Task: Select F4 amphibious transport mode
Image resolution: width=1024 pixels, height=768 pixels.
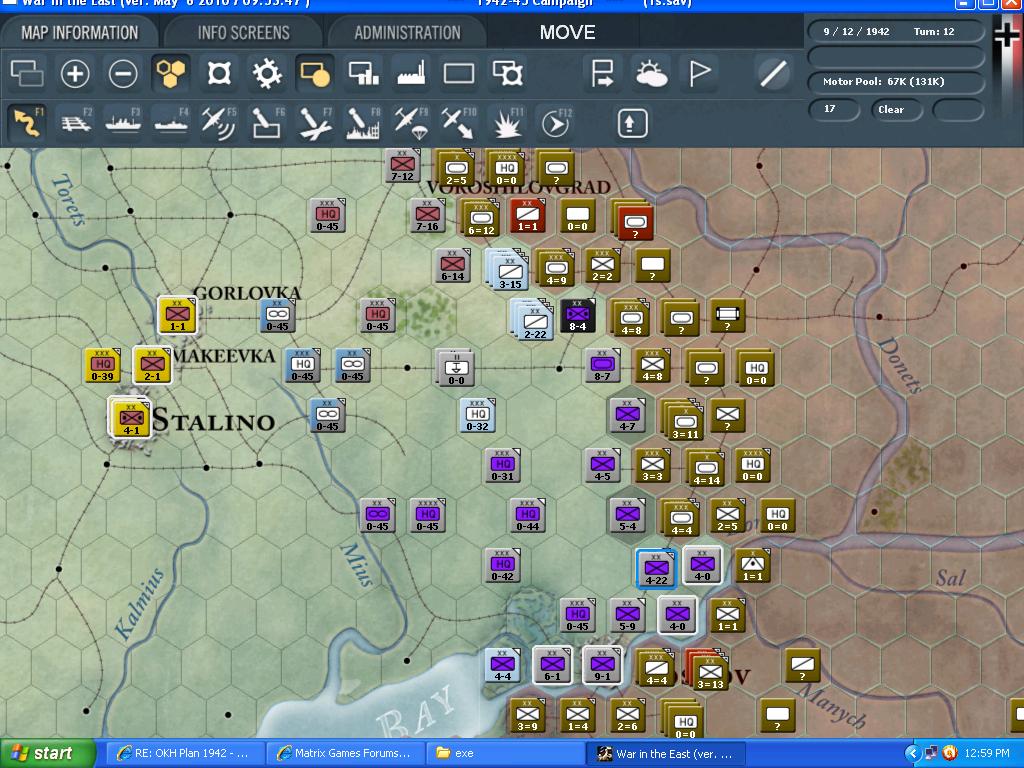Action: click(171, 122)
